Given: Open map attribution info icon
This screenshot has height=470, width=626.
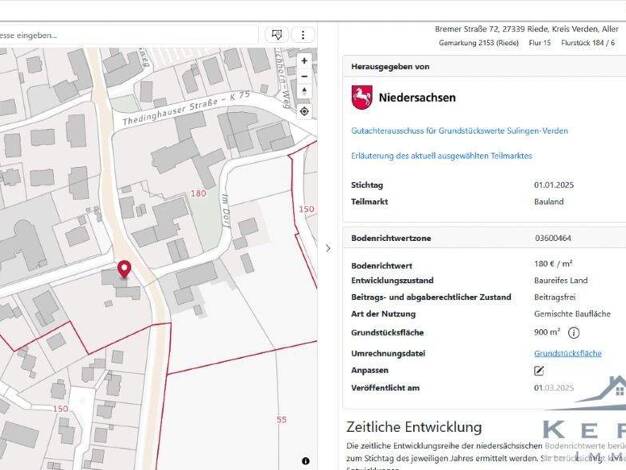Looking at the screenshot, I should 306,461.
